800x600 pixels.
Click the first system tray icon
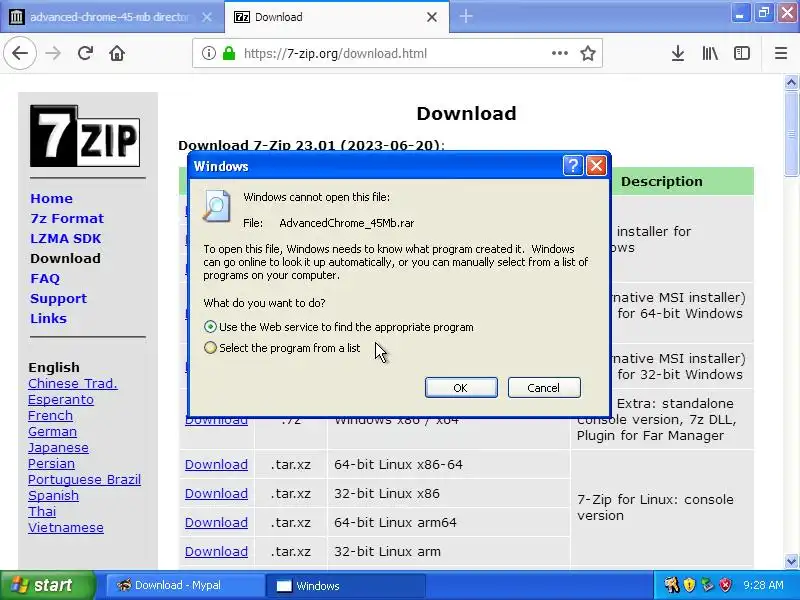[671, 585]
